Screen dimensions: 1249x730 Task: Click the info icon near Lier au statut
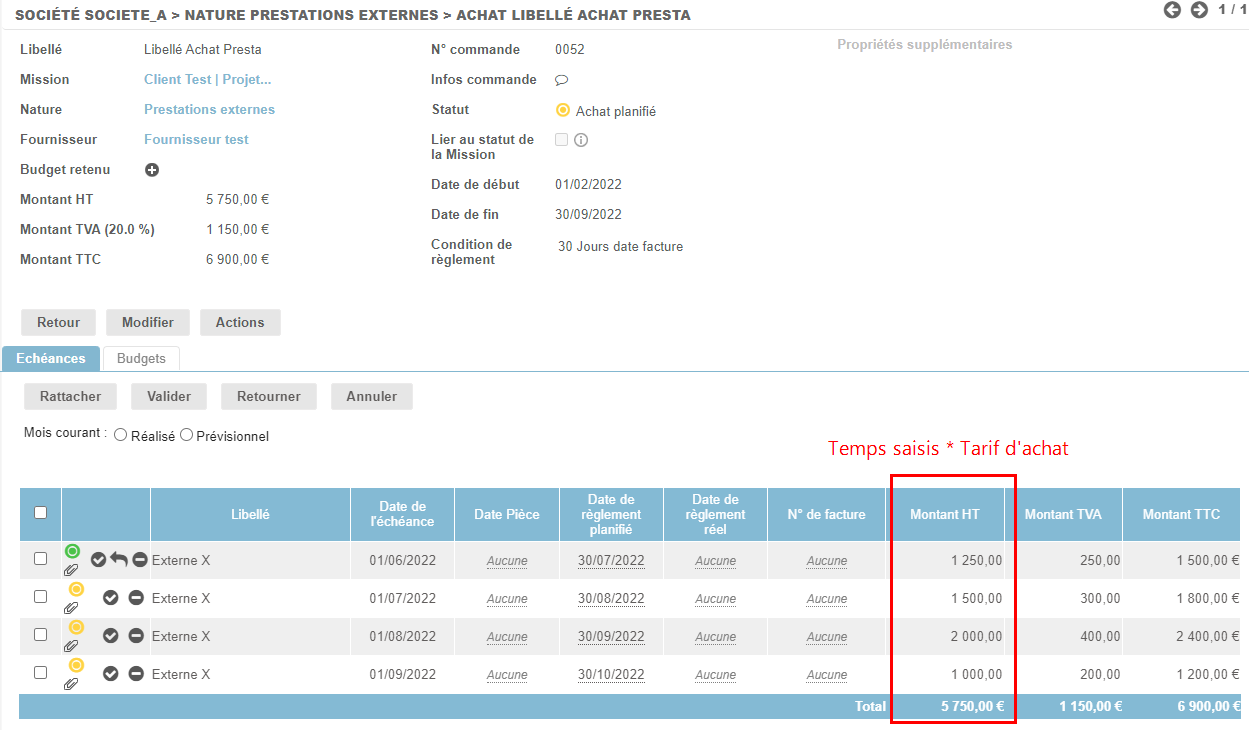(581, 140)
